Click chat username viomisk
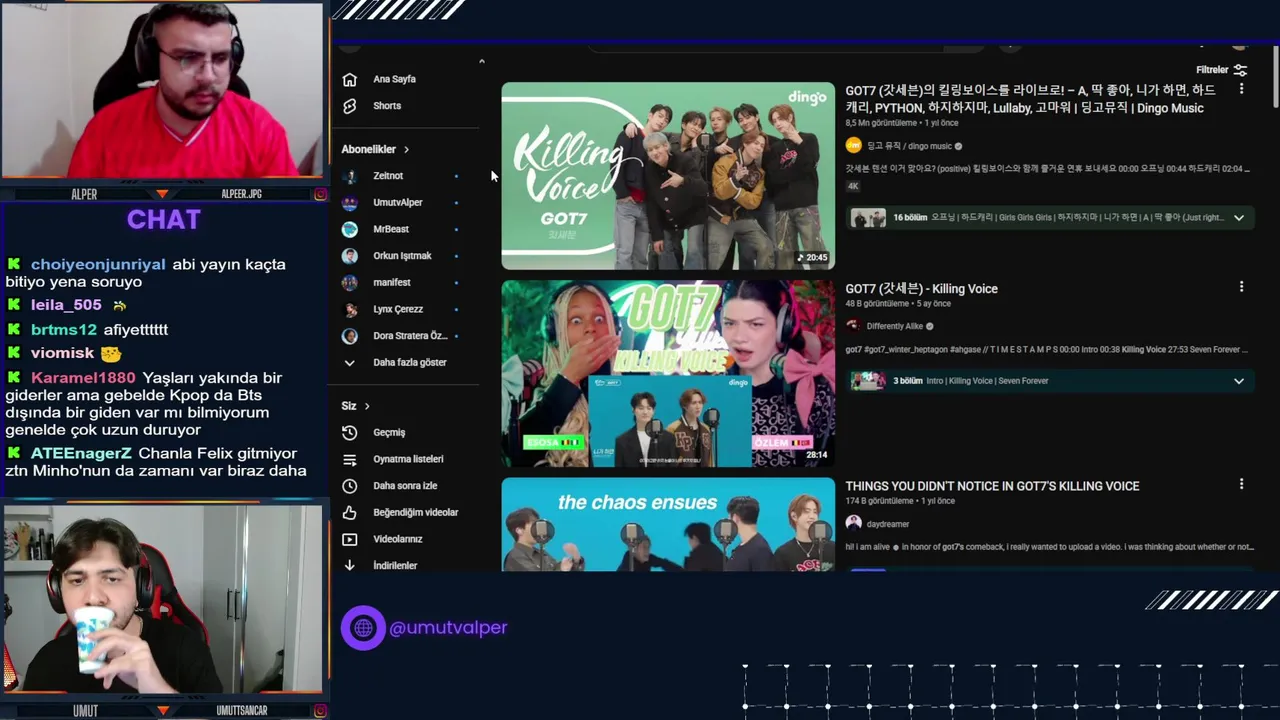This screenshot has height=720, width=1280. (x=62, y=353)
